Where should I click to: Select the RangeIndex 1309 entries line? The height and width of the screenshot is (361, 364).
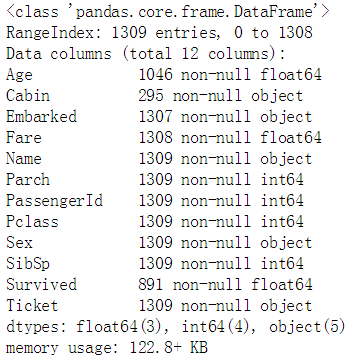tap(159, 33)
